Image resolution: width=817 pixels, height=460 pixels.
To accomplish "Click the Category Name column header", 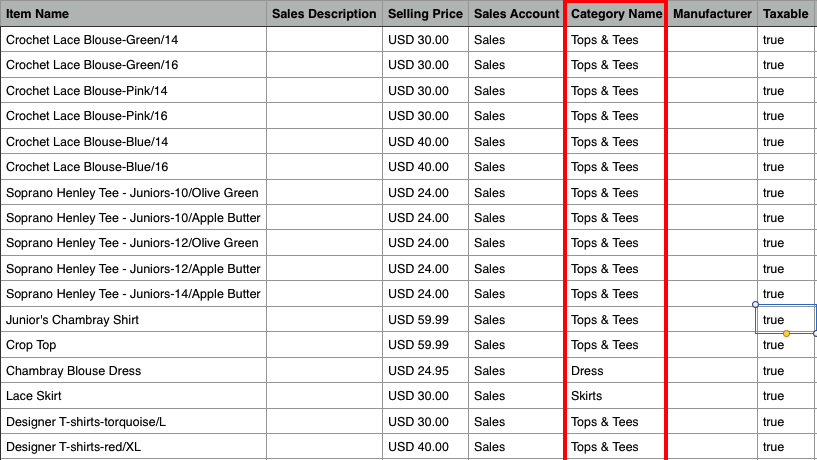I will (616, 14).
